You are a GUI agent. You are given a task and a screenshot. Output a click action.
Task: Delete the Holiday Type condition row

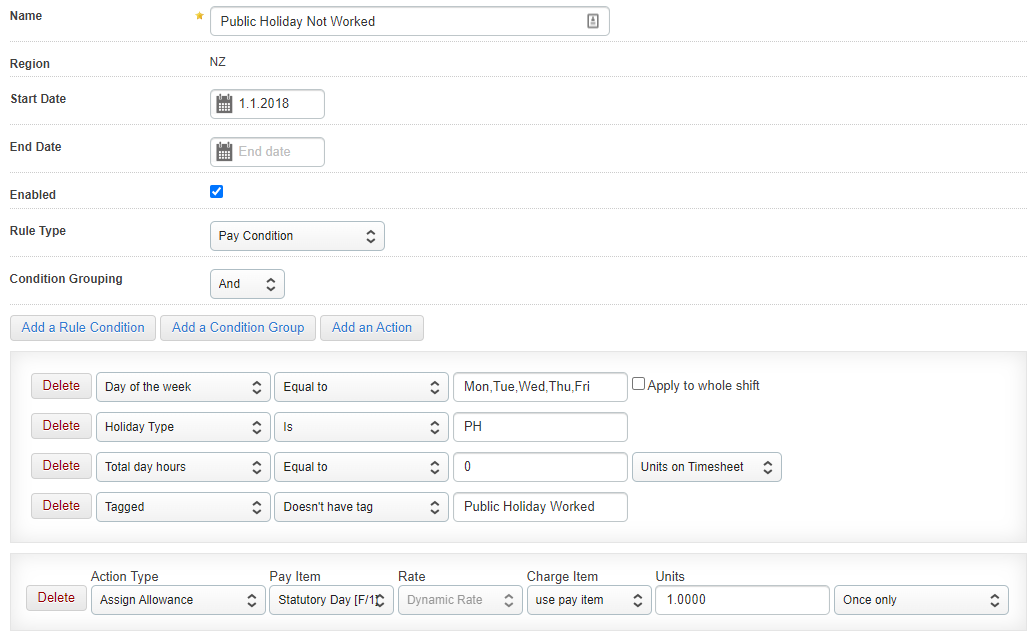[61, 426]
